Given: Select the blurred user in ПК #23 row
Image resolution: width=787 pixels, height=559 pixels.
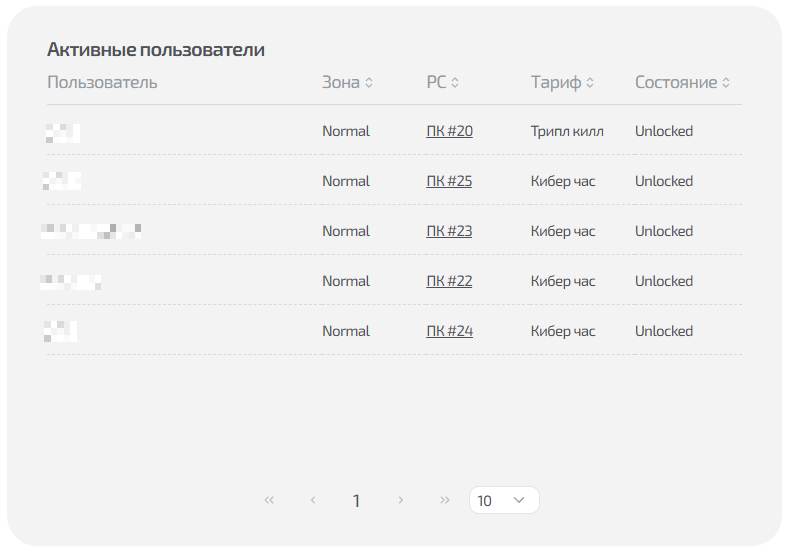Looking at the screenshot, I should (91, 231).
